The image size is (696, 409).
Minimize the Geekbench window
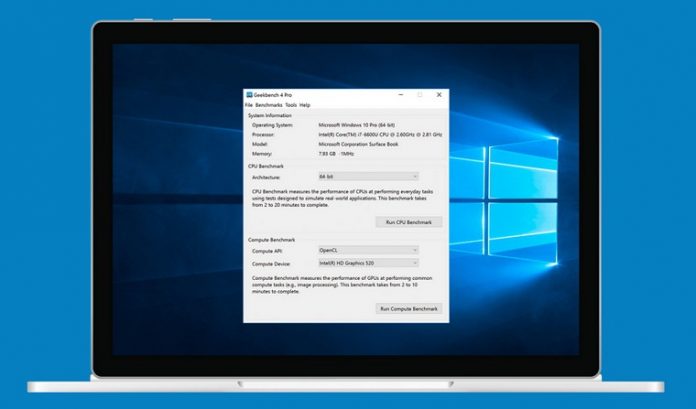click(x=401, y=95)
